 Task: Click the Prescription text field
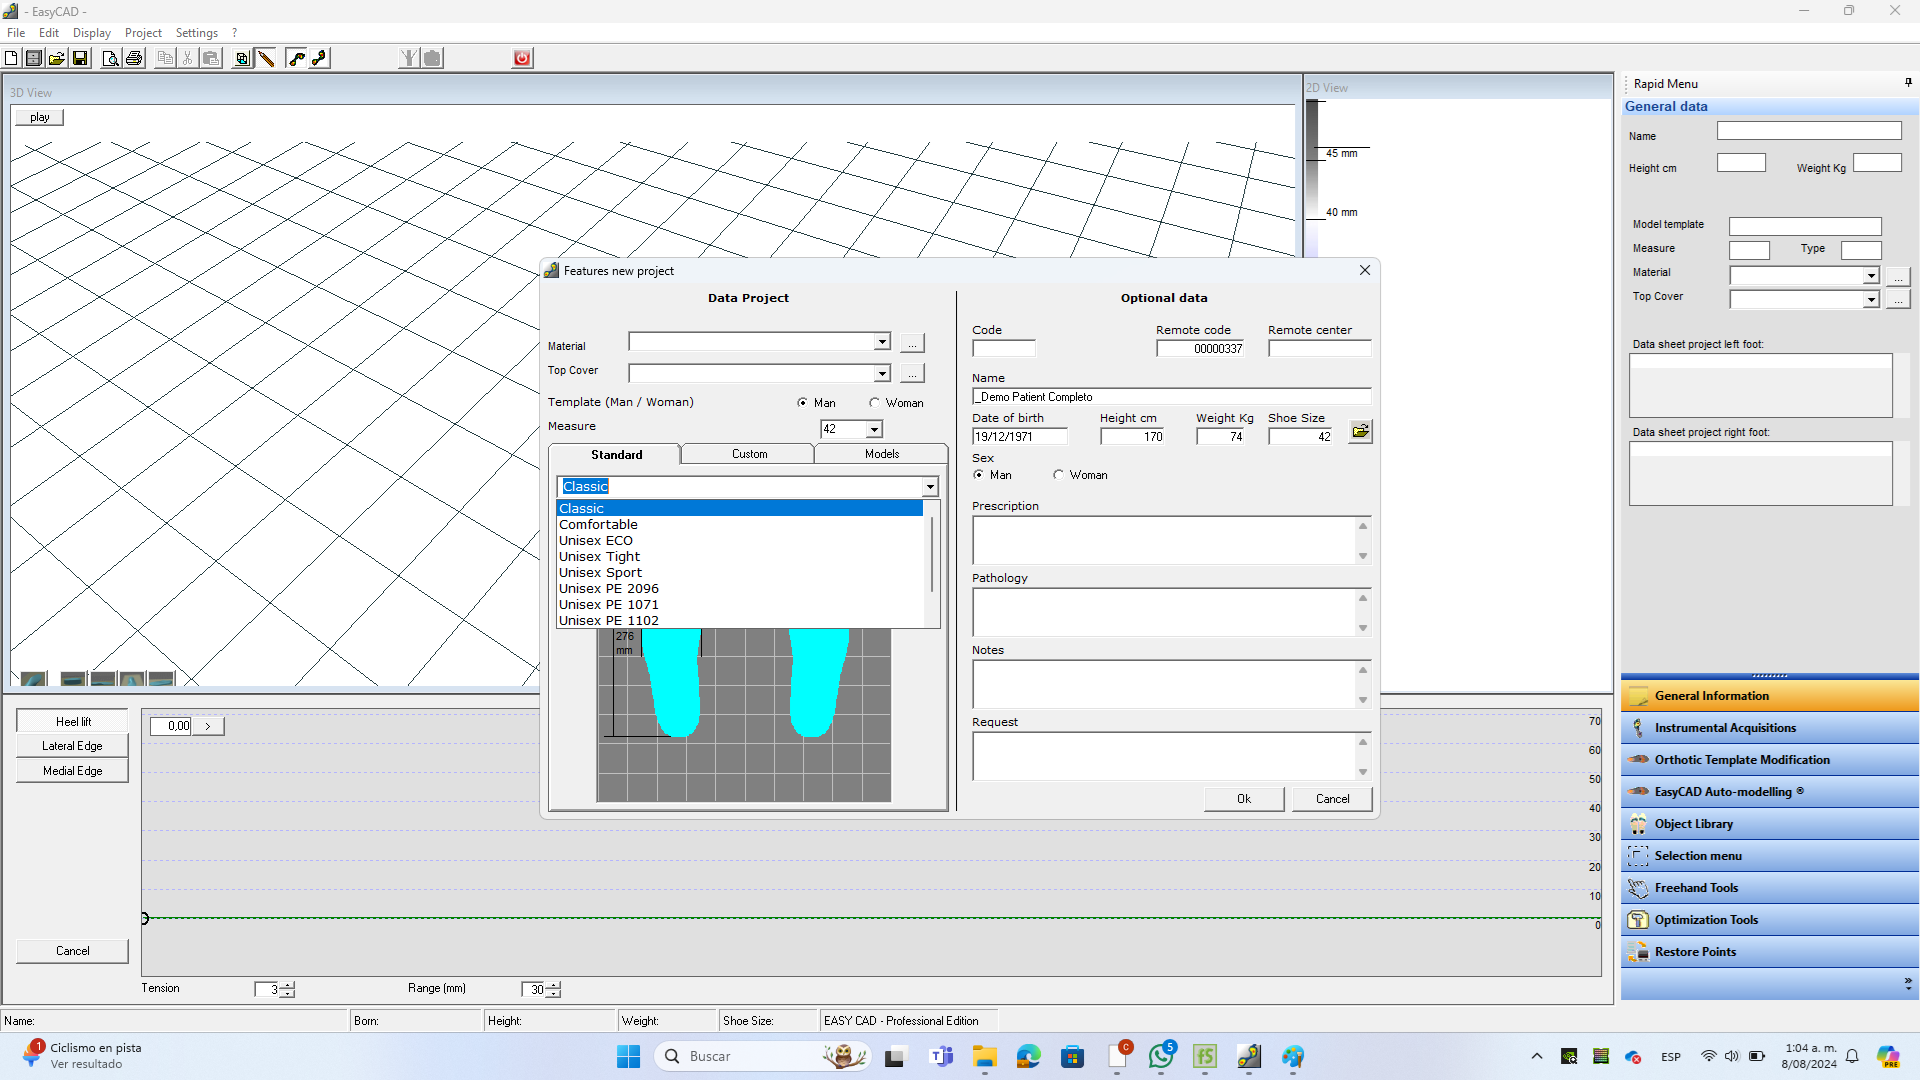(1162, 541)
